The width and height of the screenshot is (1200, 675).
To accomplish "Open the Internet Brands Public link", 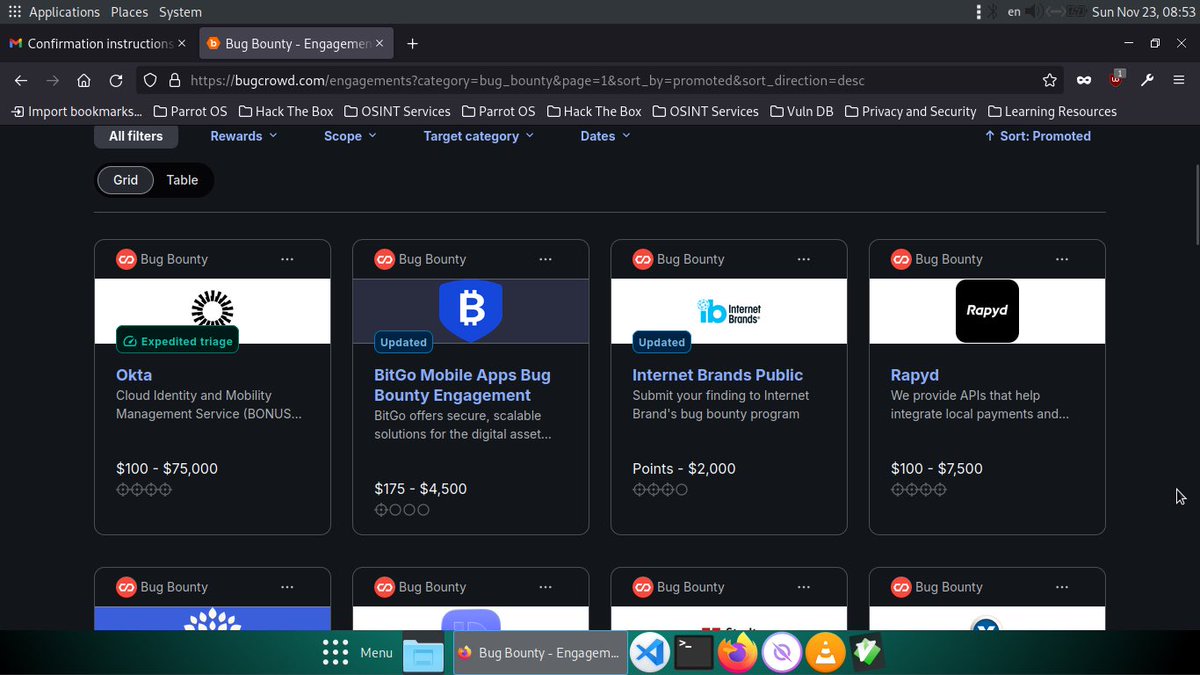I will 718,375.
